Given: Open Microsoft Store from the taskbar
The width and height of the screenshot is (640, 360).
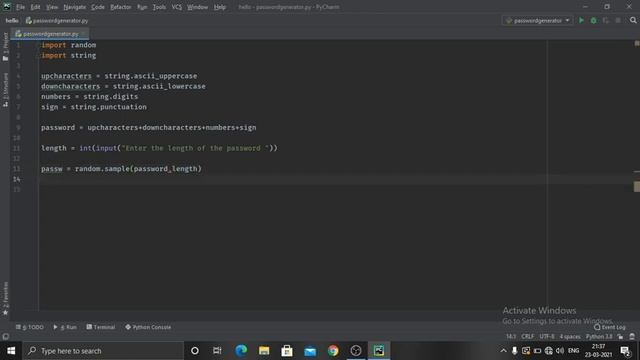Looking at the screenshot, I should point(287,351).
